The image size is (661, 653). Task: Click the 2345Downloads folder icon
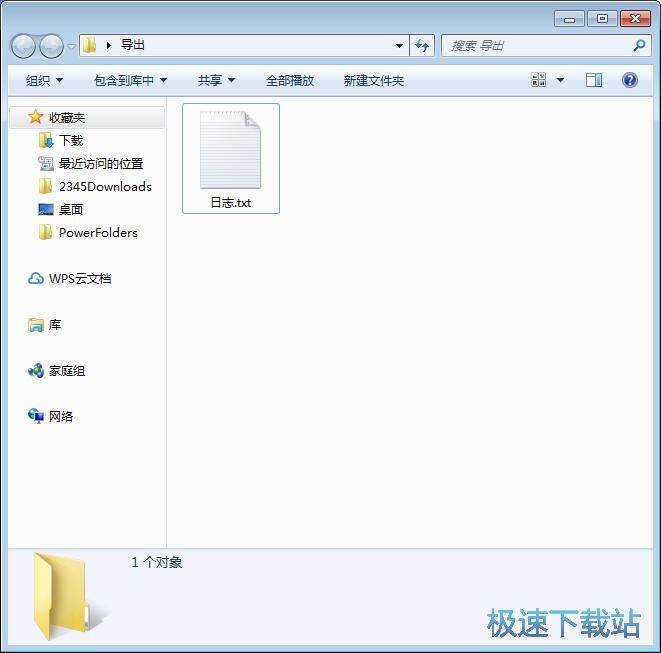[x=45, y=186]
